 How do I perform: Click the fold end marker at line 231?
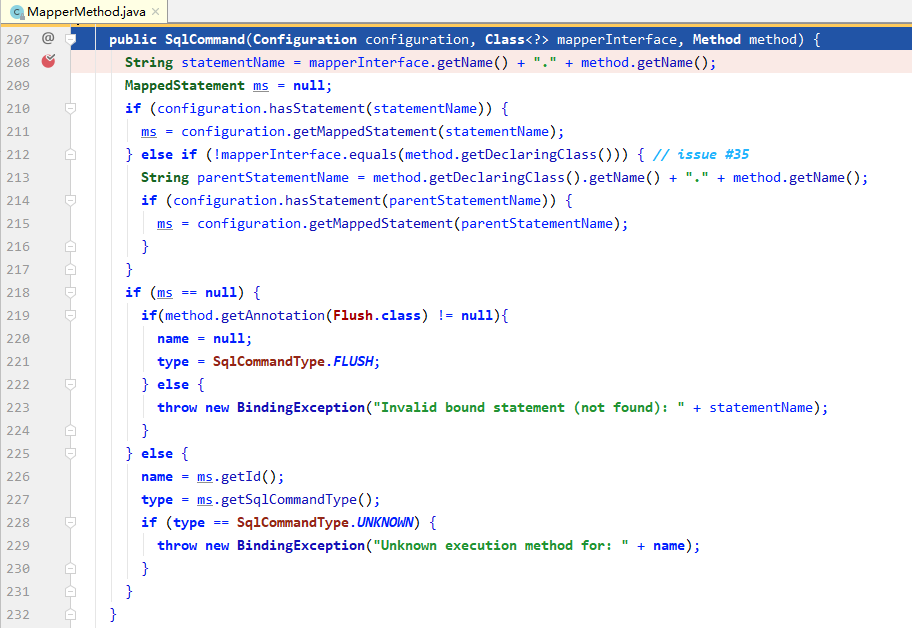tap(70, 591)
